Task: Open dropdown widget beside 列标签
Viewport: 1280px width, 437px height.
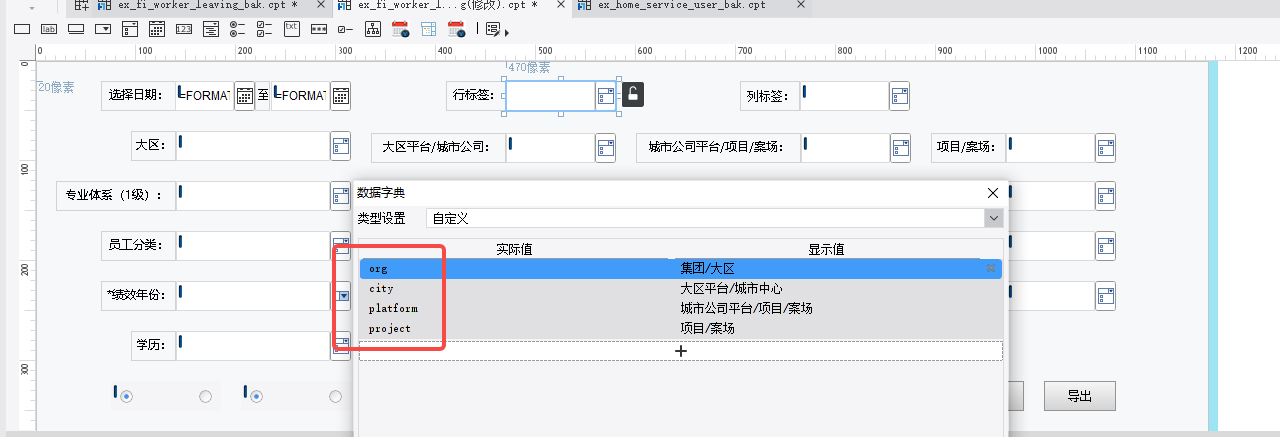Action: (x=900, y=96)
